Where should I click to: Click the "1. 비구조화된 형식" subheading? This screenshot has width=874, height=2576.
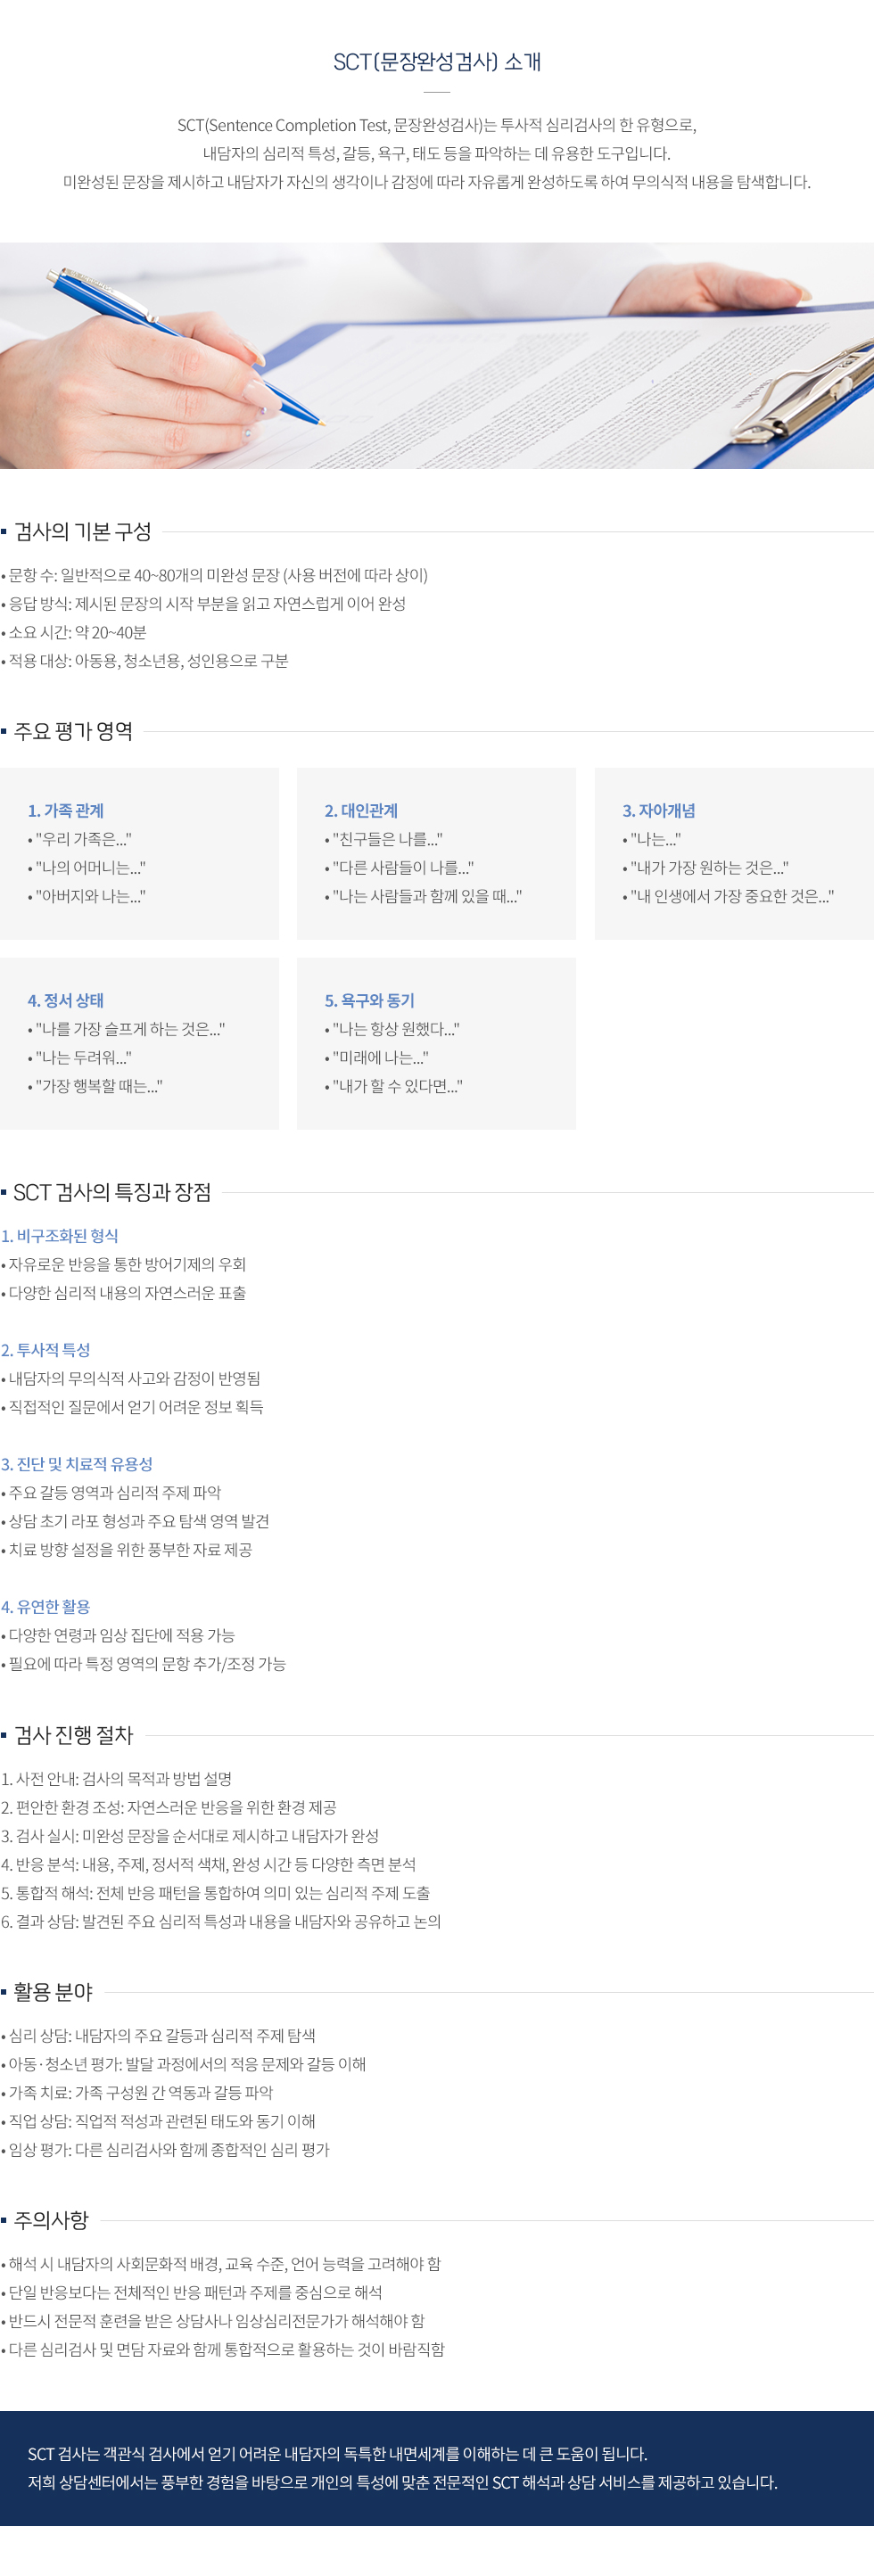[60, 1236]
